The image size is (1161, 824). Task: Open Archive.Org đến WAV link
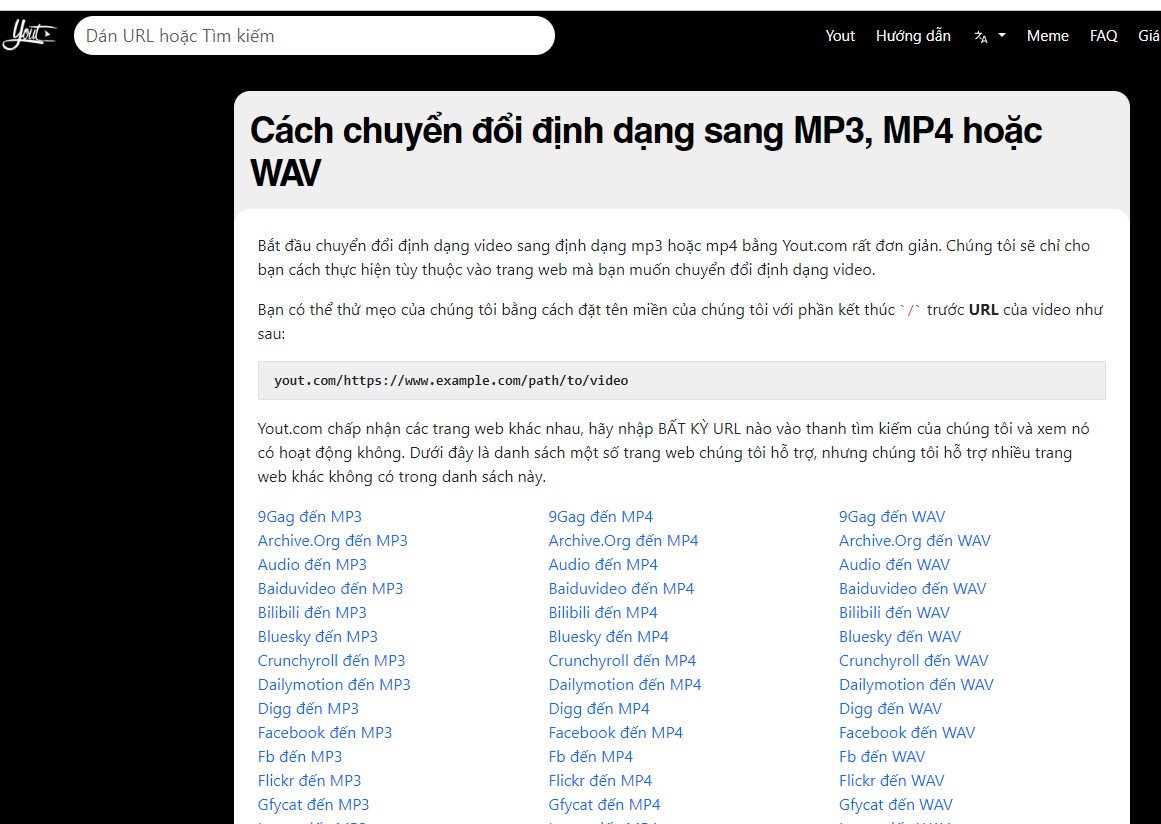(914, 540)
